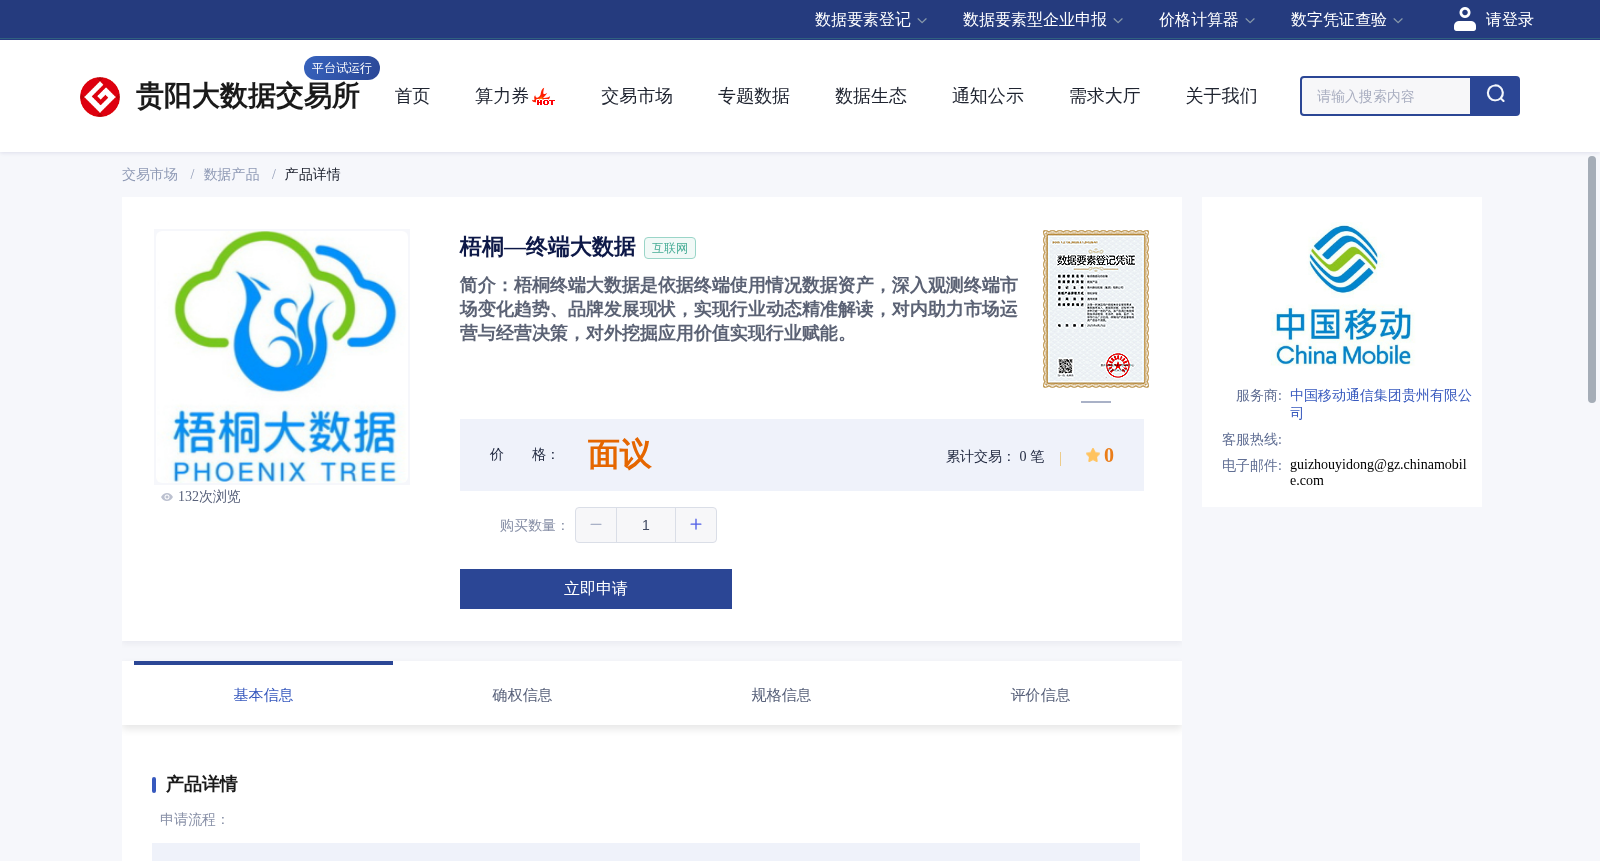Click the eye icon beside 132次浏览
The image size is (1600, 861).
167,497
